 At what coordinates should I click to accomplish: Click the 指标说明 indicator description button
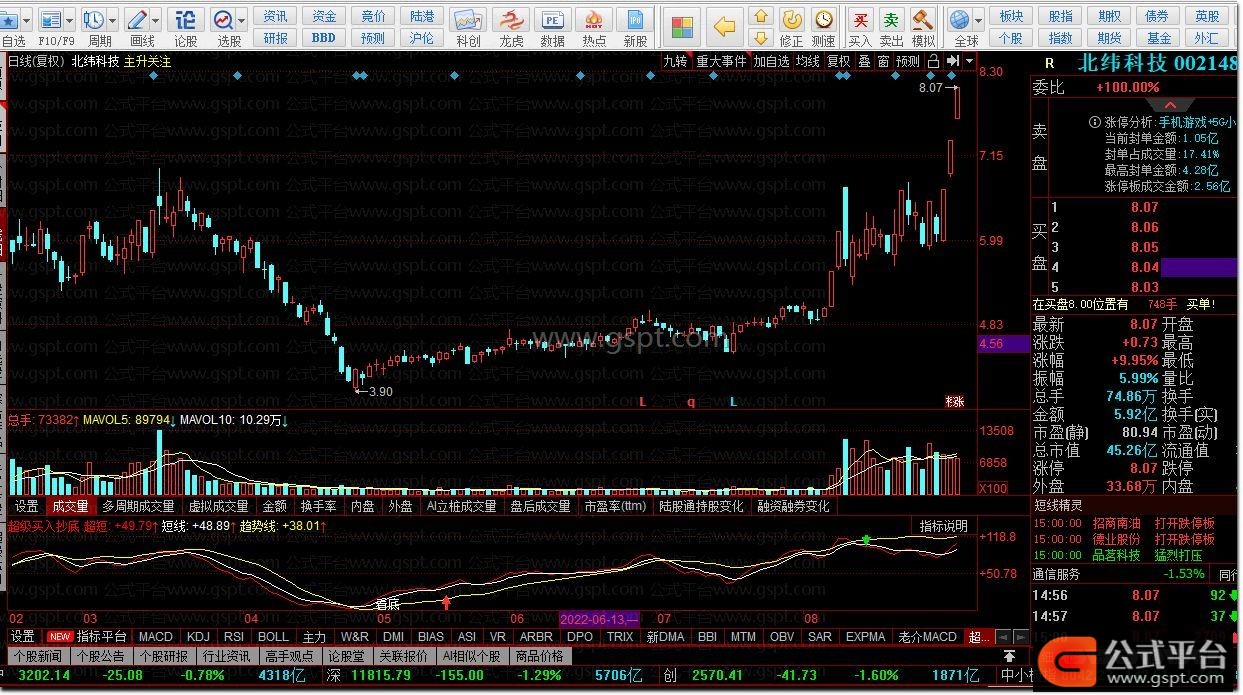pyautogui.click(x=943, y=526)
